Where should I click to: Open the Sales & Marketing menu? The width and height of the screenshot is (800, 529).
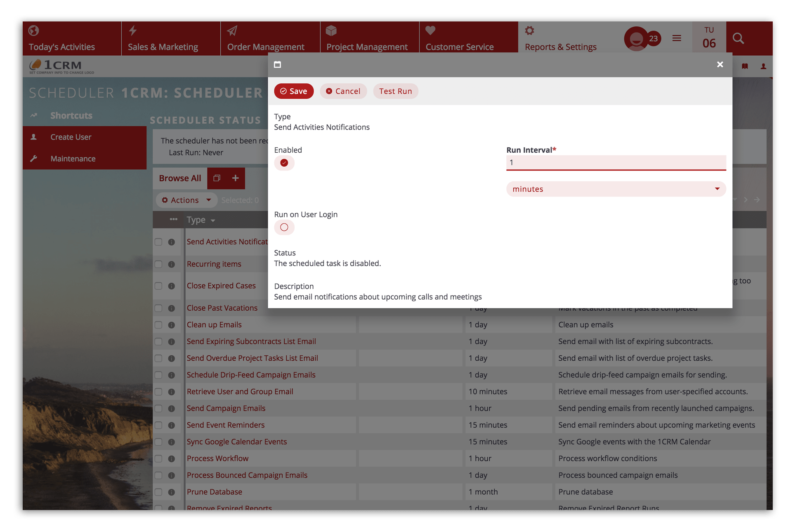point(162,38)
